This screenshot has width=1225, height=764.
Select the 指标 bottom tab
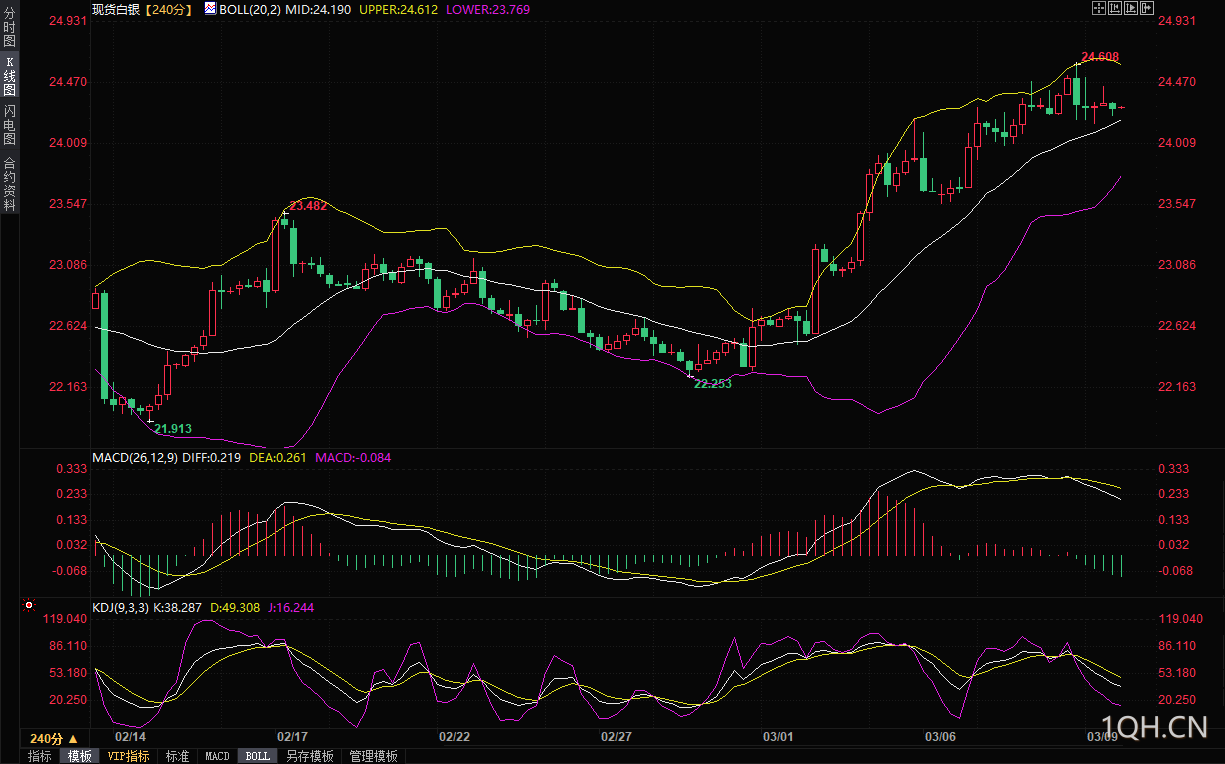[x=40, y=756]
